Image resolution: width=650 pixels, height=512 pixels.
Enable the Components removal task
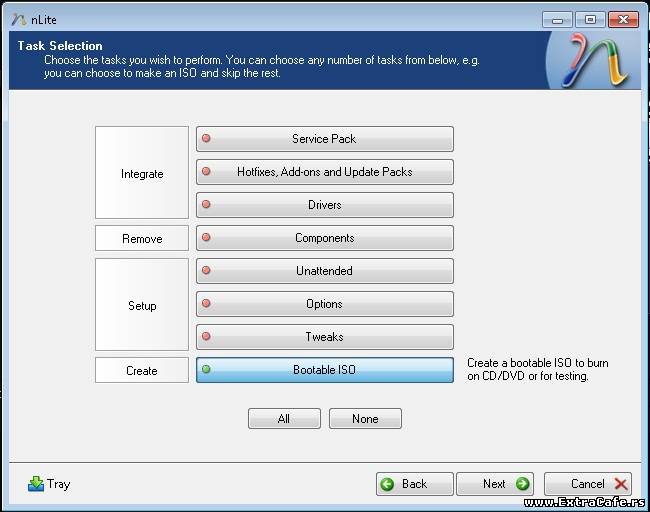(324, 238)
